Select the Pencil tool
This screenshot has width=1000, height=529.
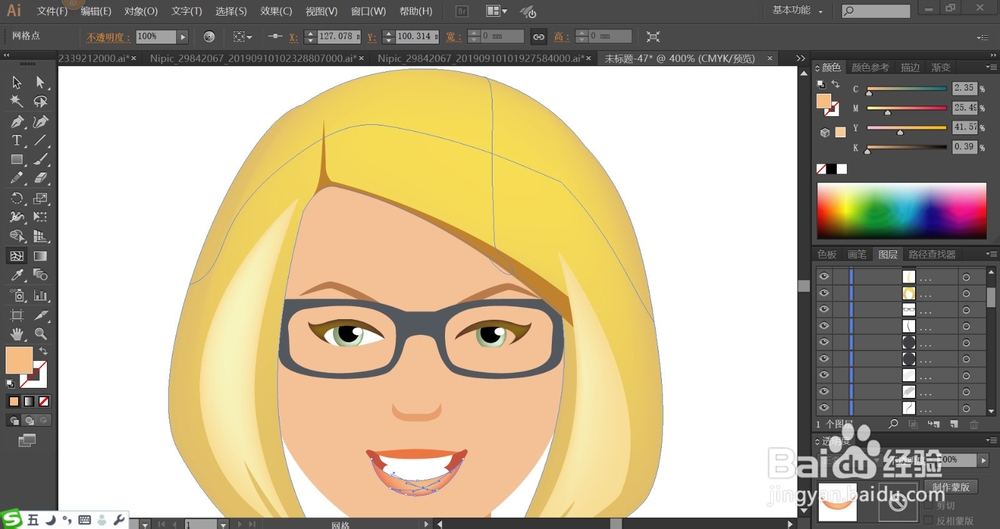(17, 179)
